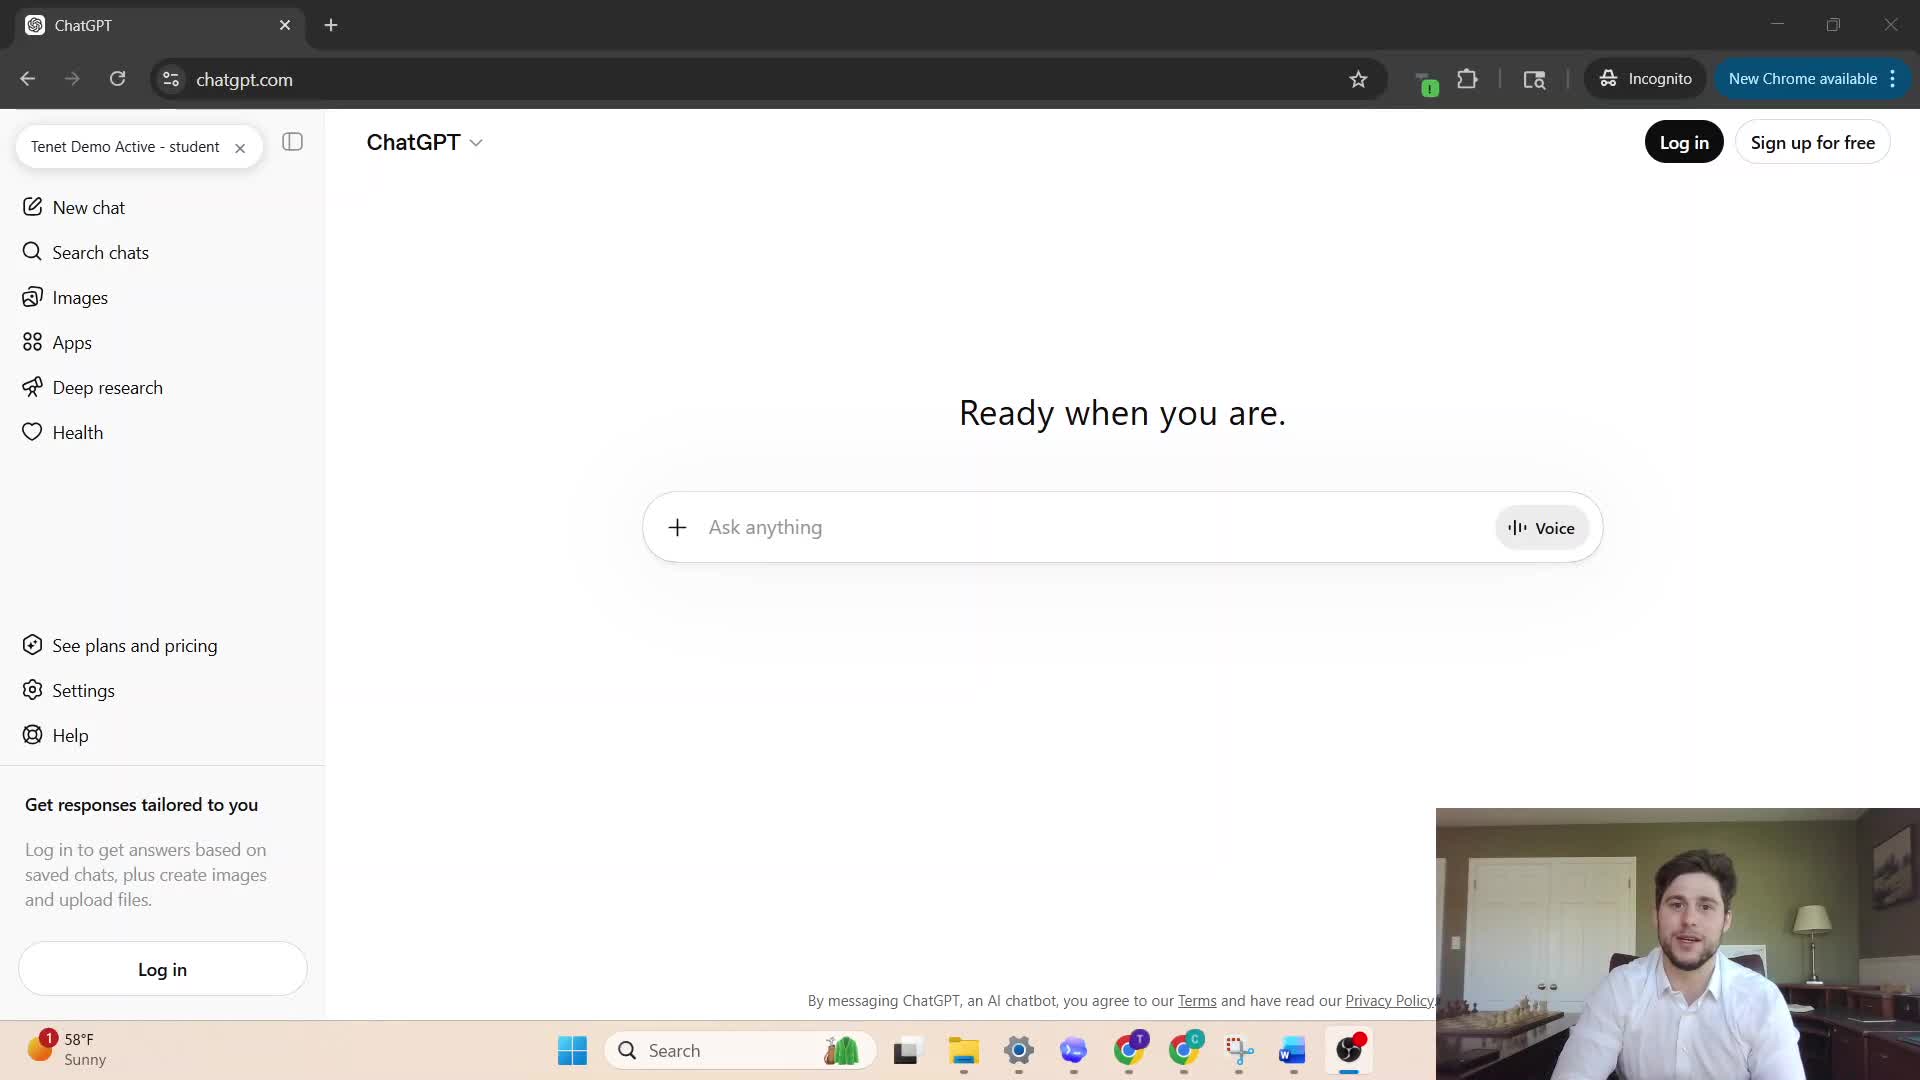This screenshot has height=1080, width=1920.
Task: Collapse the sidebar with panel toggle
Action: (x=292, y=142)
